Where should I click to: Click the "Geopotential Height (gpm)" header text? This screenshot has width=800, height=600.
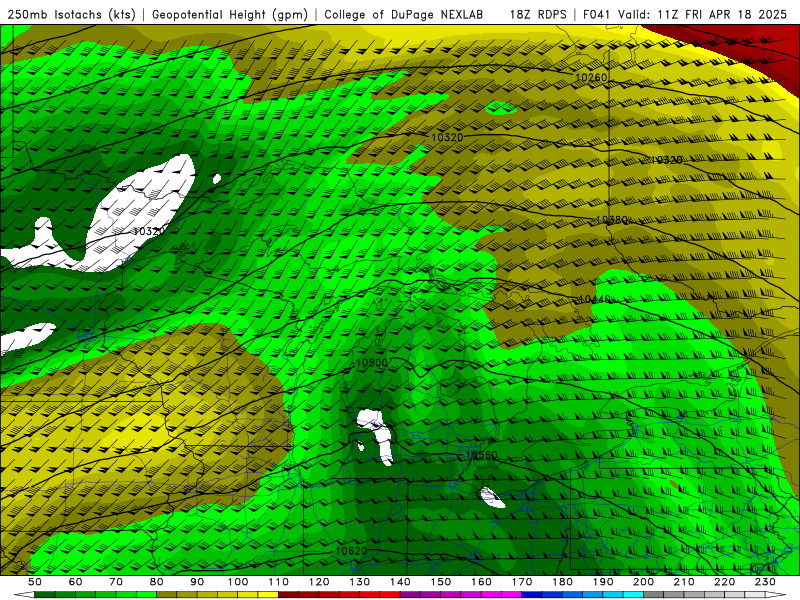click(230, 15)
